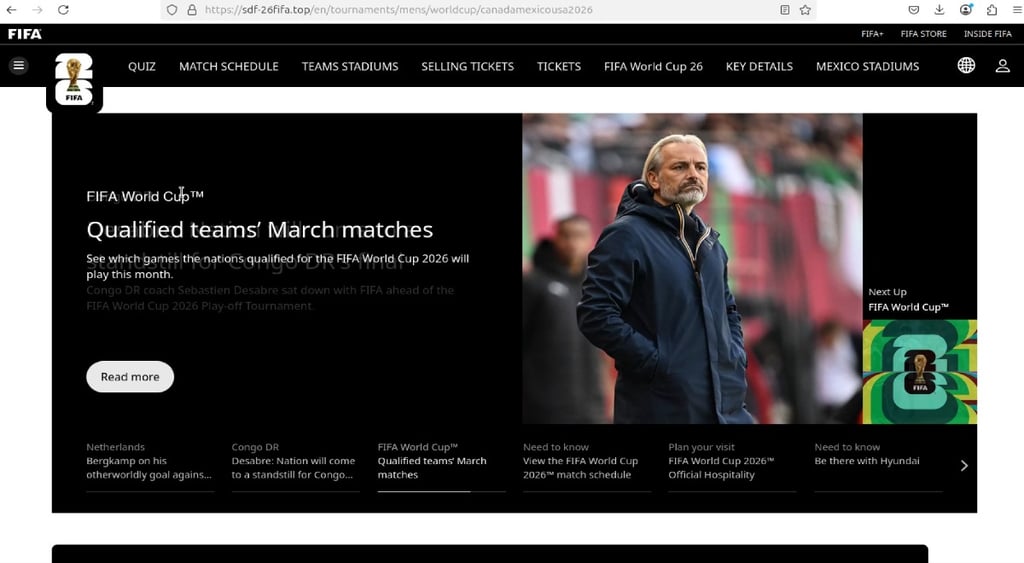Open FIFA World Cup 26 nav item

(x=653, y=67)
